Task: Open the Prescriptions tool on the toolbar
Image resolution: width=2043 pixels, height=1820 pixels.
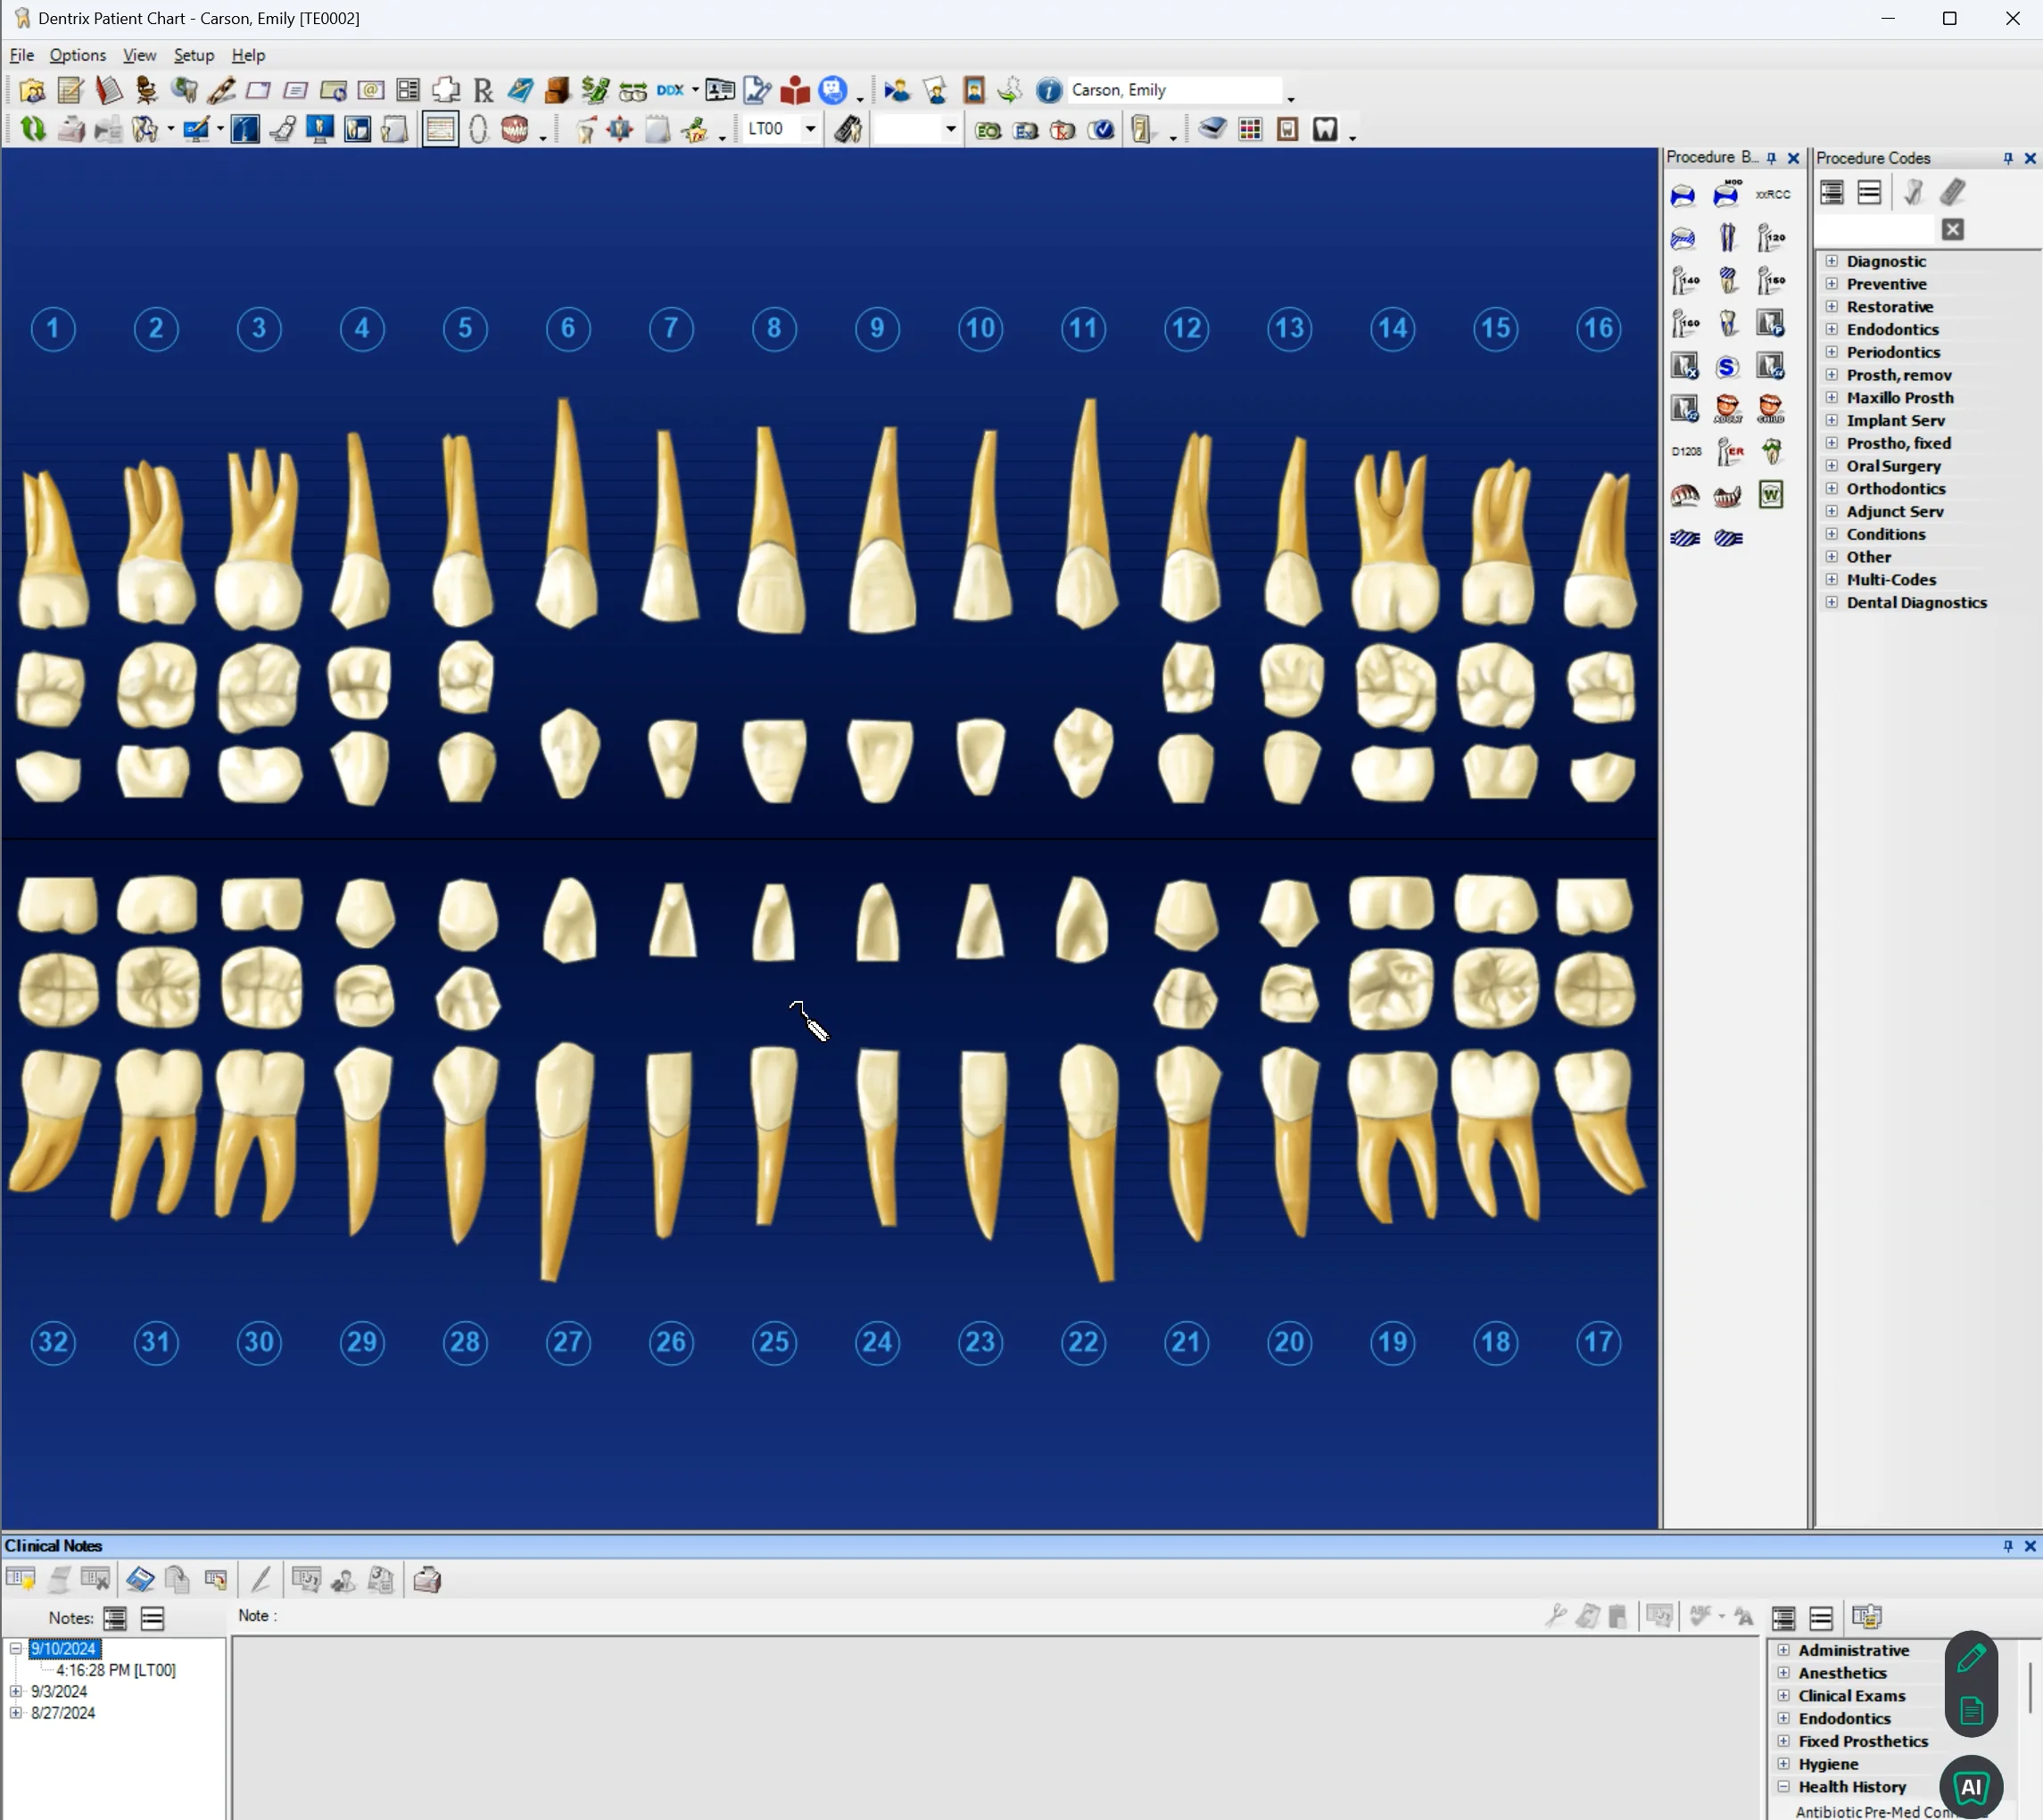Action: coord(483,89)
